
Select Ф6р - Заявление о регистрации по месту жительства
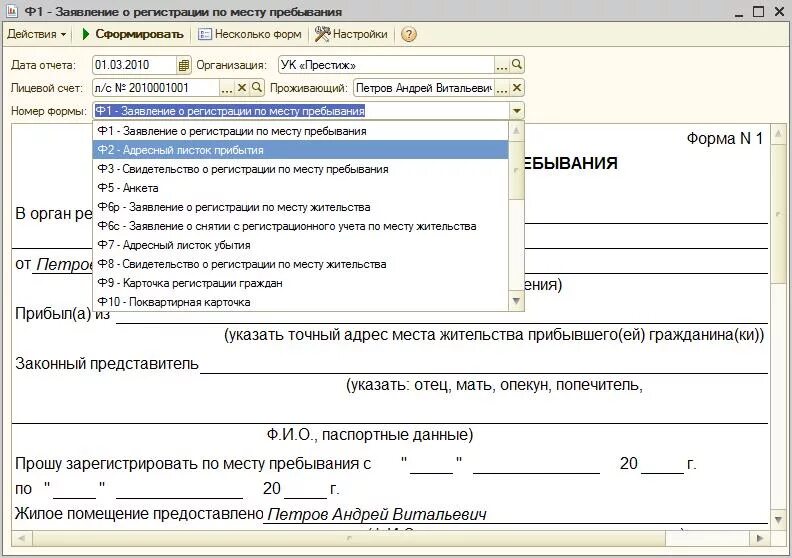(301, 207)
